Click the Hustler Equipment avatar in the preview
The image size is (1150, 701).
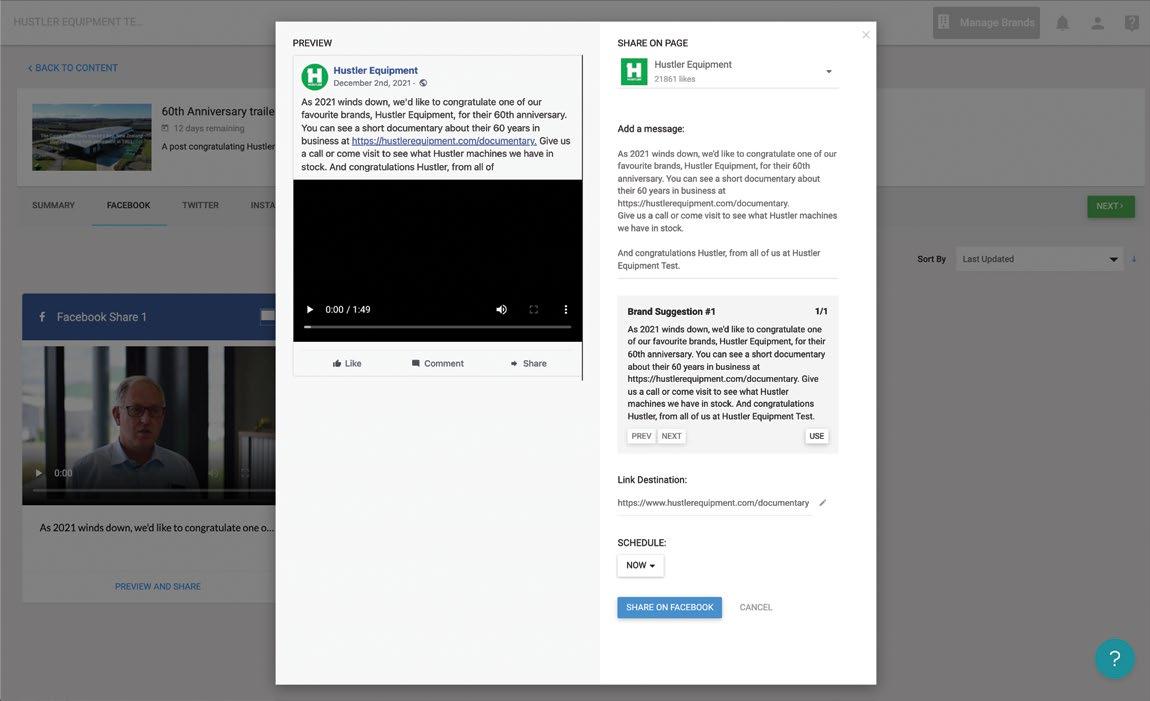point(315,76)
